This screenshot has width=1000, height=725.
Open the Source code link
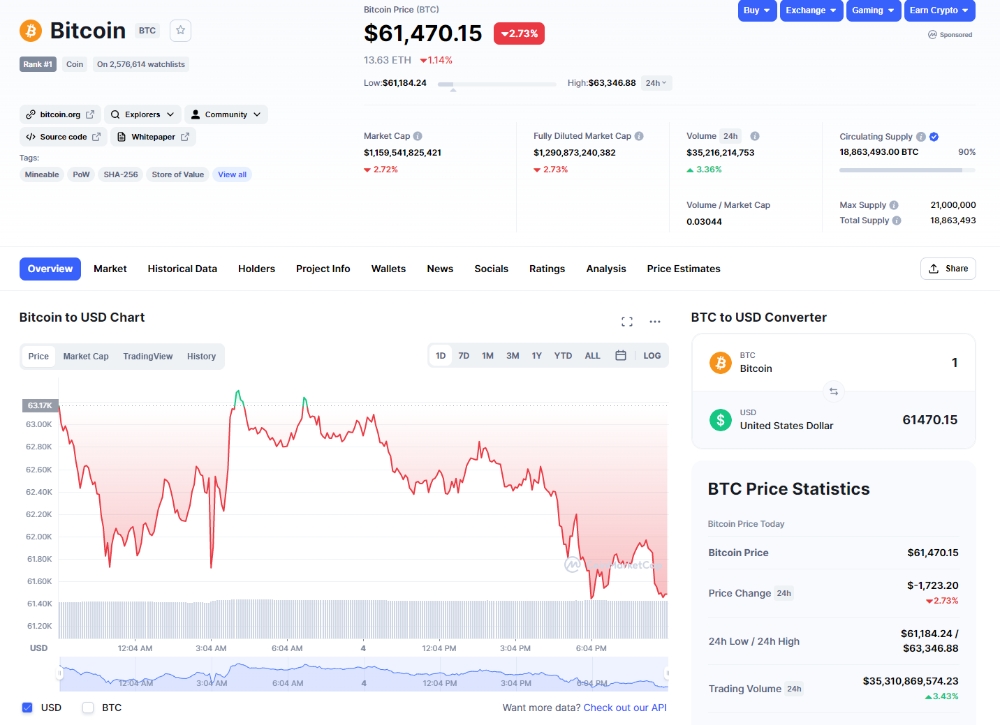coord(63,136)
